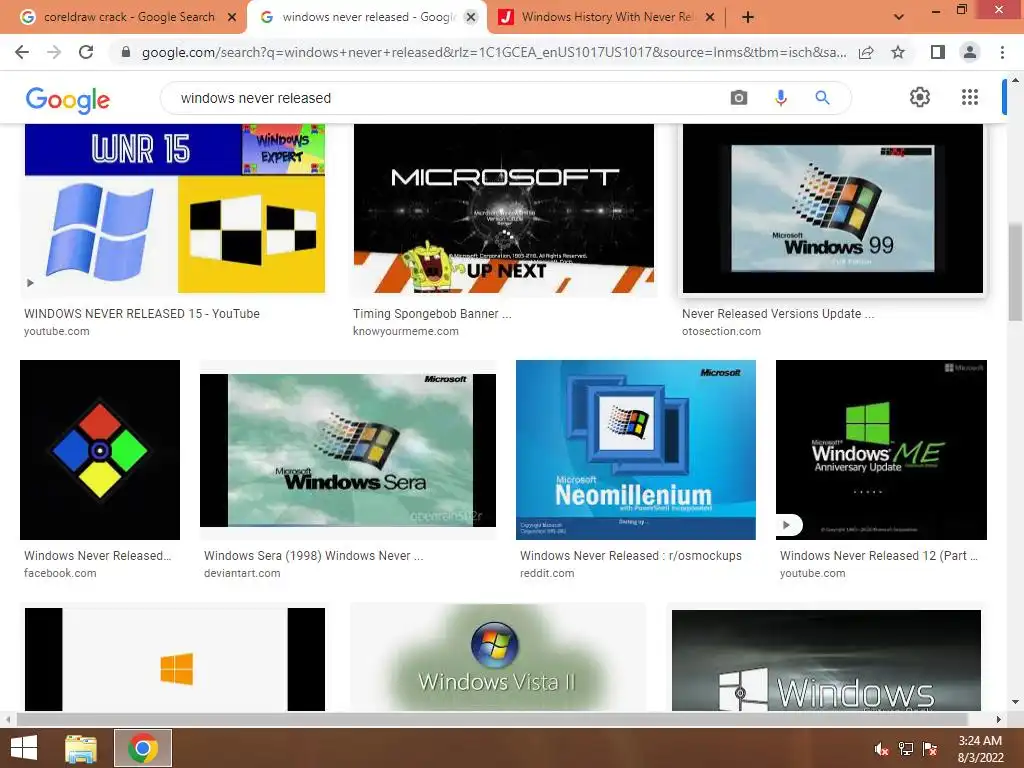
Task: Open the Windows Sera thumbnail
Action: [x=348, y=450]
